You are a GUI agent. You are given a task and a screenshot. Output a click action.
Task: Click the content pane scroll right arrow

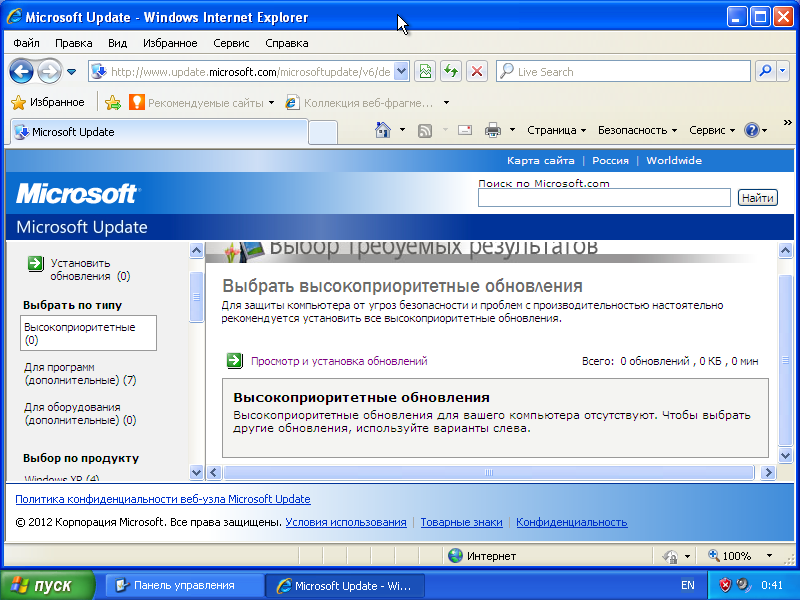pos(768,472)
